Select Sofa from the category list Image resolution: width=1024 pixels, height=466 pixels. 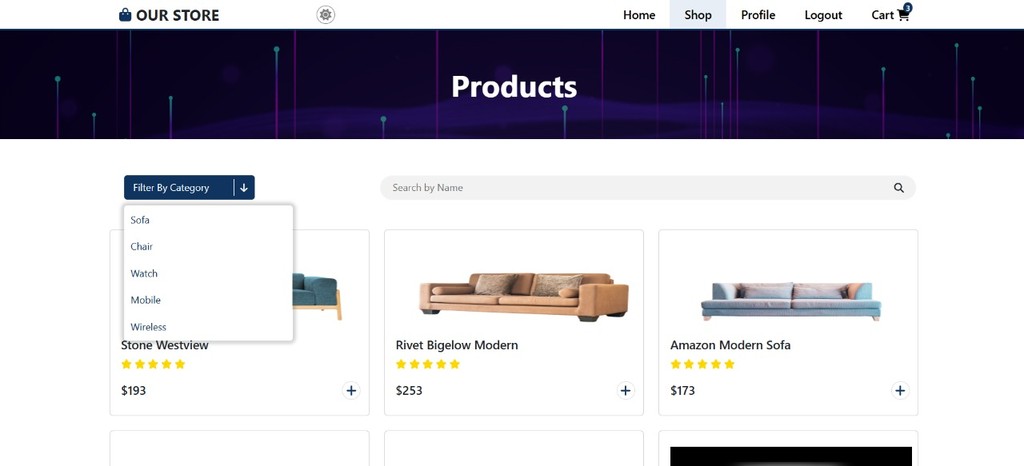[x=140, y=220]
